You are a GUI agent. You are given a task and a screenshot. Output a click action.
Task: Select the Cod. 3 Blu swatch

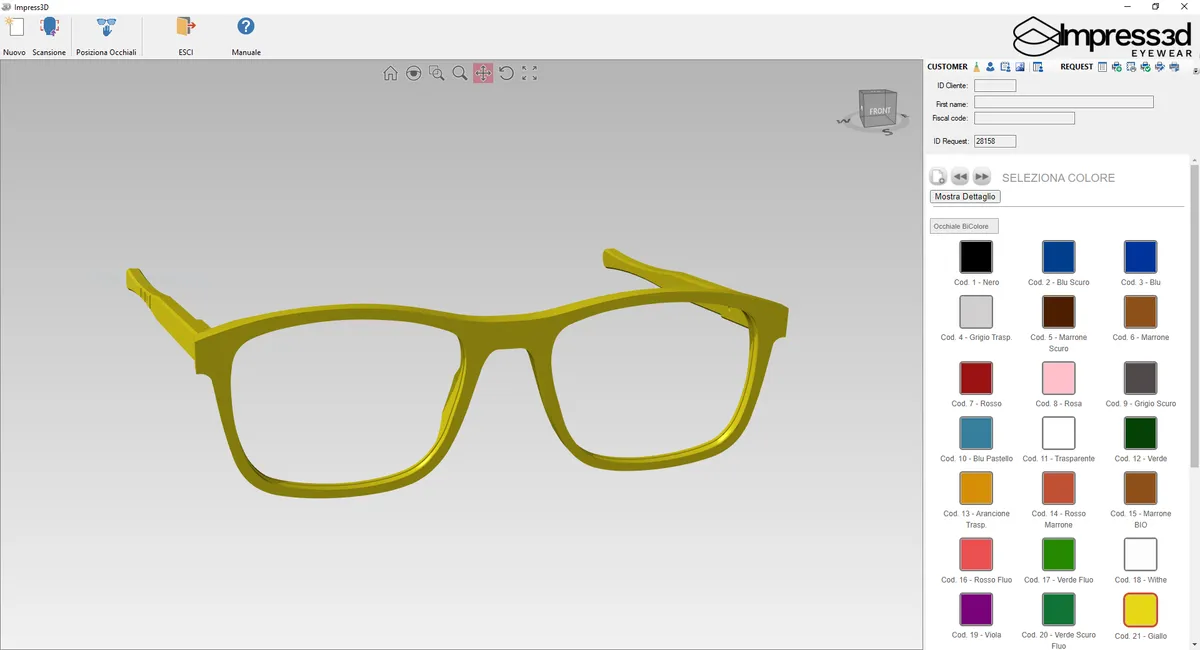coord(1140,257)
